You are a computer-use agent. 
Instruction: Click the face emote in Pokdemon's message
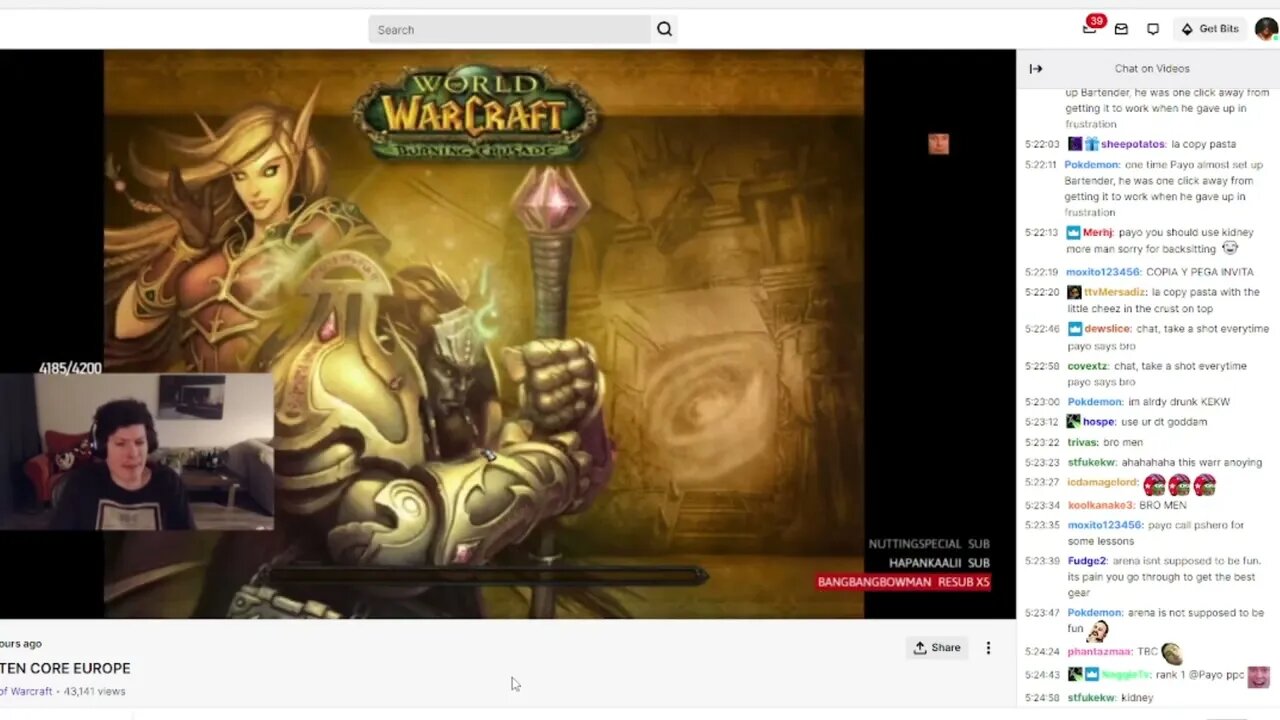point(1098,630)
